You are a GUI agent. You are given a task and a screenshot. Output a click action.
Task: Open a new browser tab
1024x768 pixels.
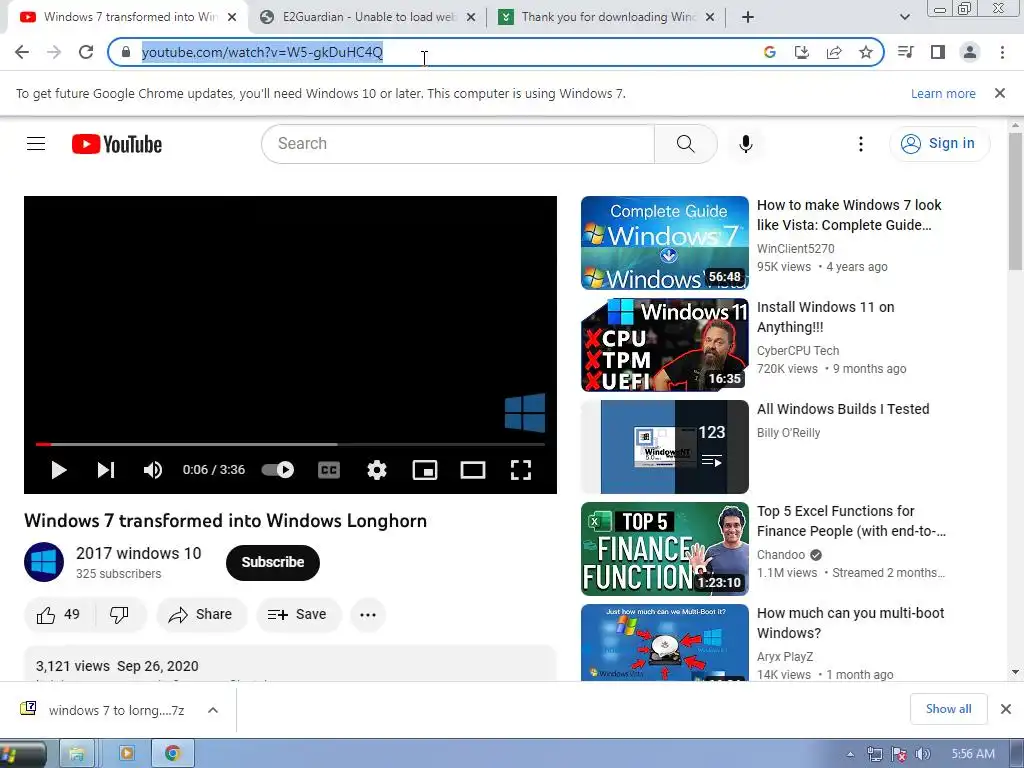[748, 18]
